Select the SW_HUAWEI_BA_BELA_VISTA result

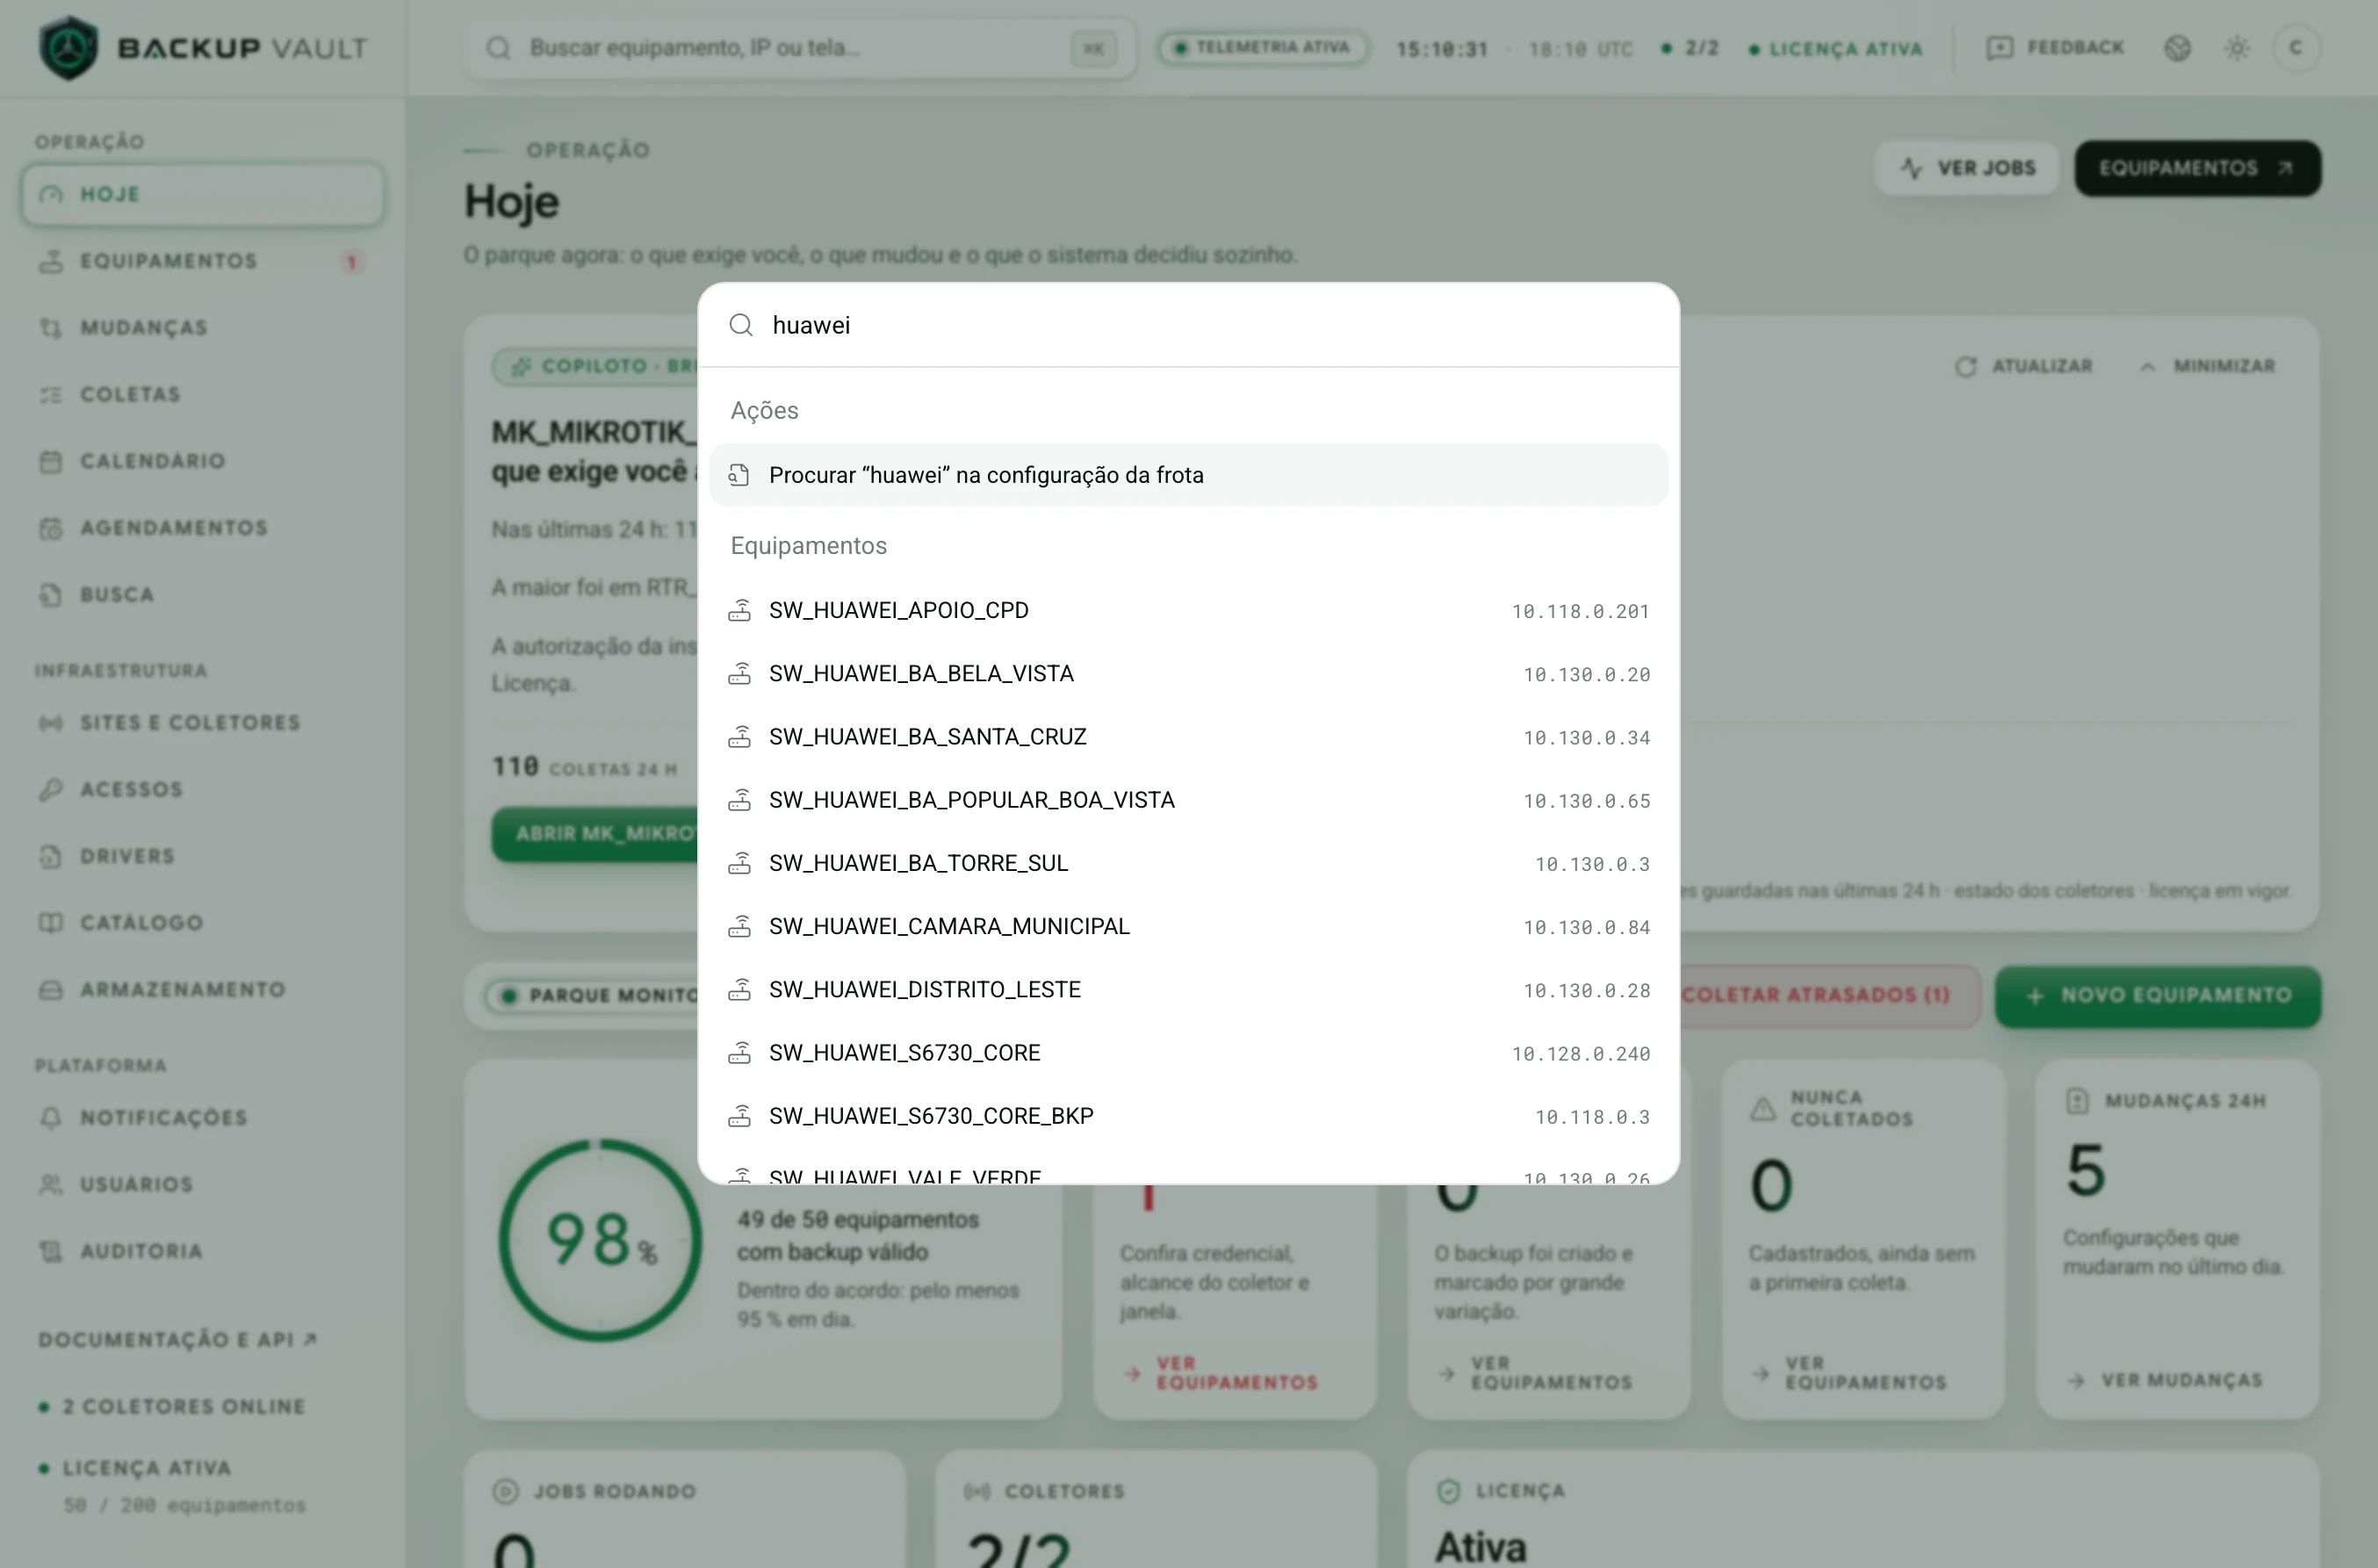1188,674
